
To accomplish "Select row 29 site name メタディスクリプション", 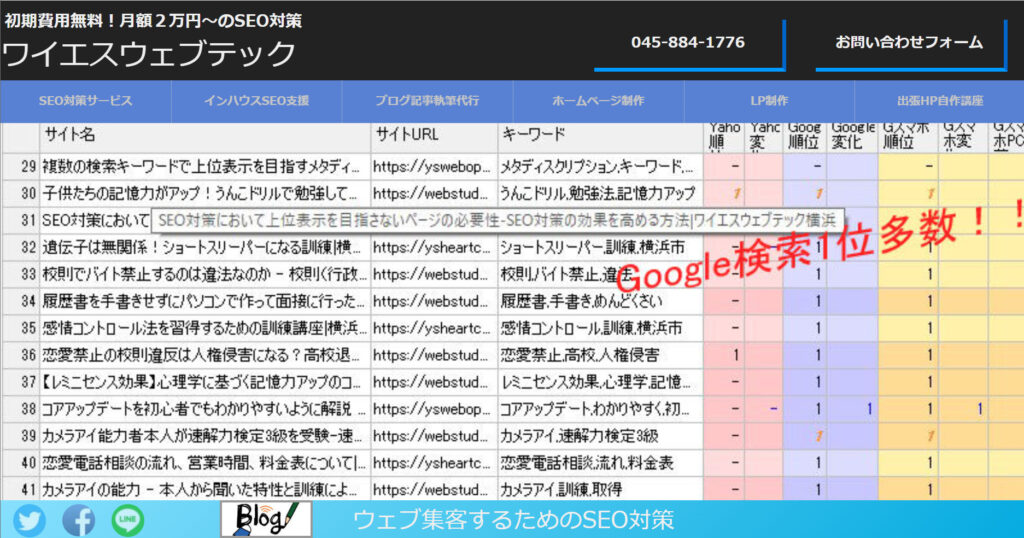I will pyautogui.click(x=205, y=166).
